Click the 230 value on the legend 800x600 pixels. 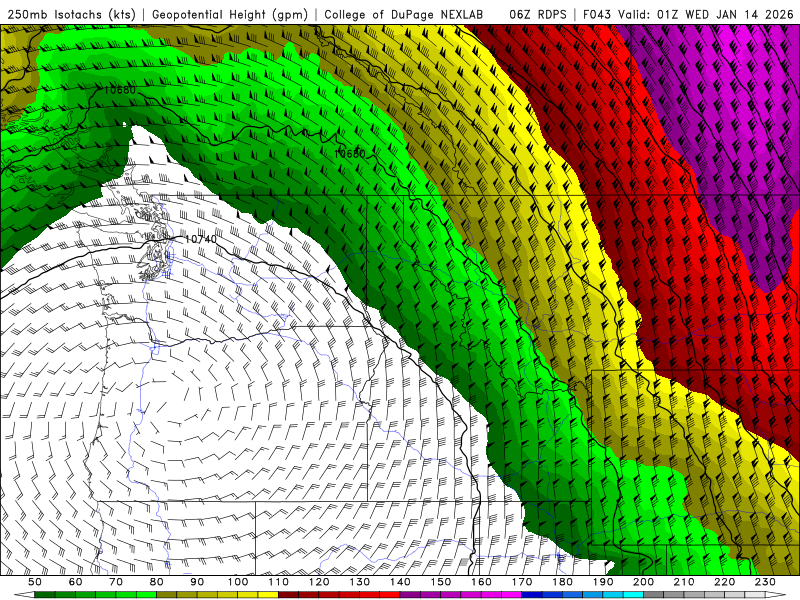coord(765,582)
